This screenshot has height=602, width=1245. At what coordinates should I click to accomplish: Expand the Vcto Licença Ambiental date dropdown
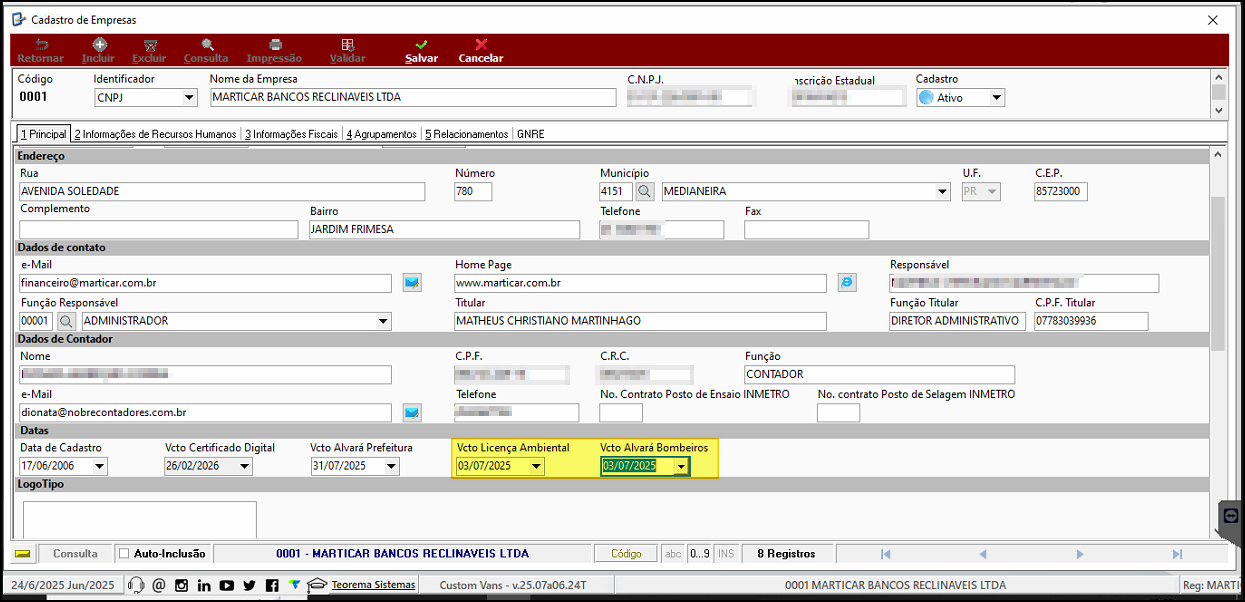click(536, 466)
